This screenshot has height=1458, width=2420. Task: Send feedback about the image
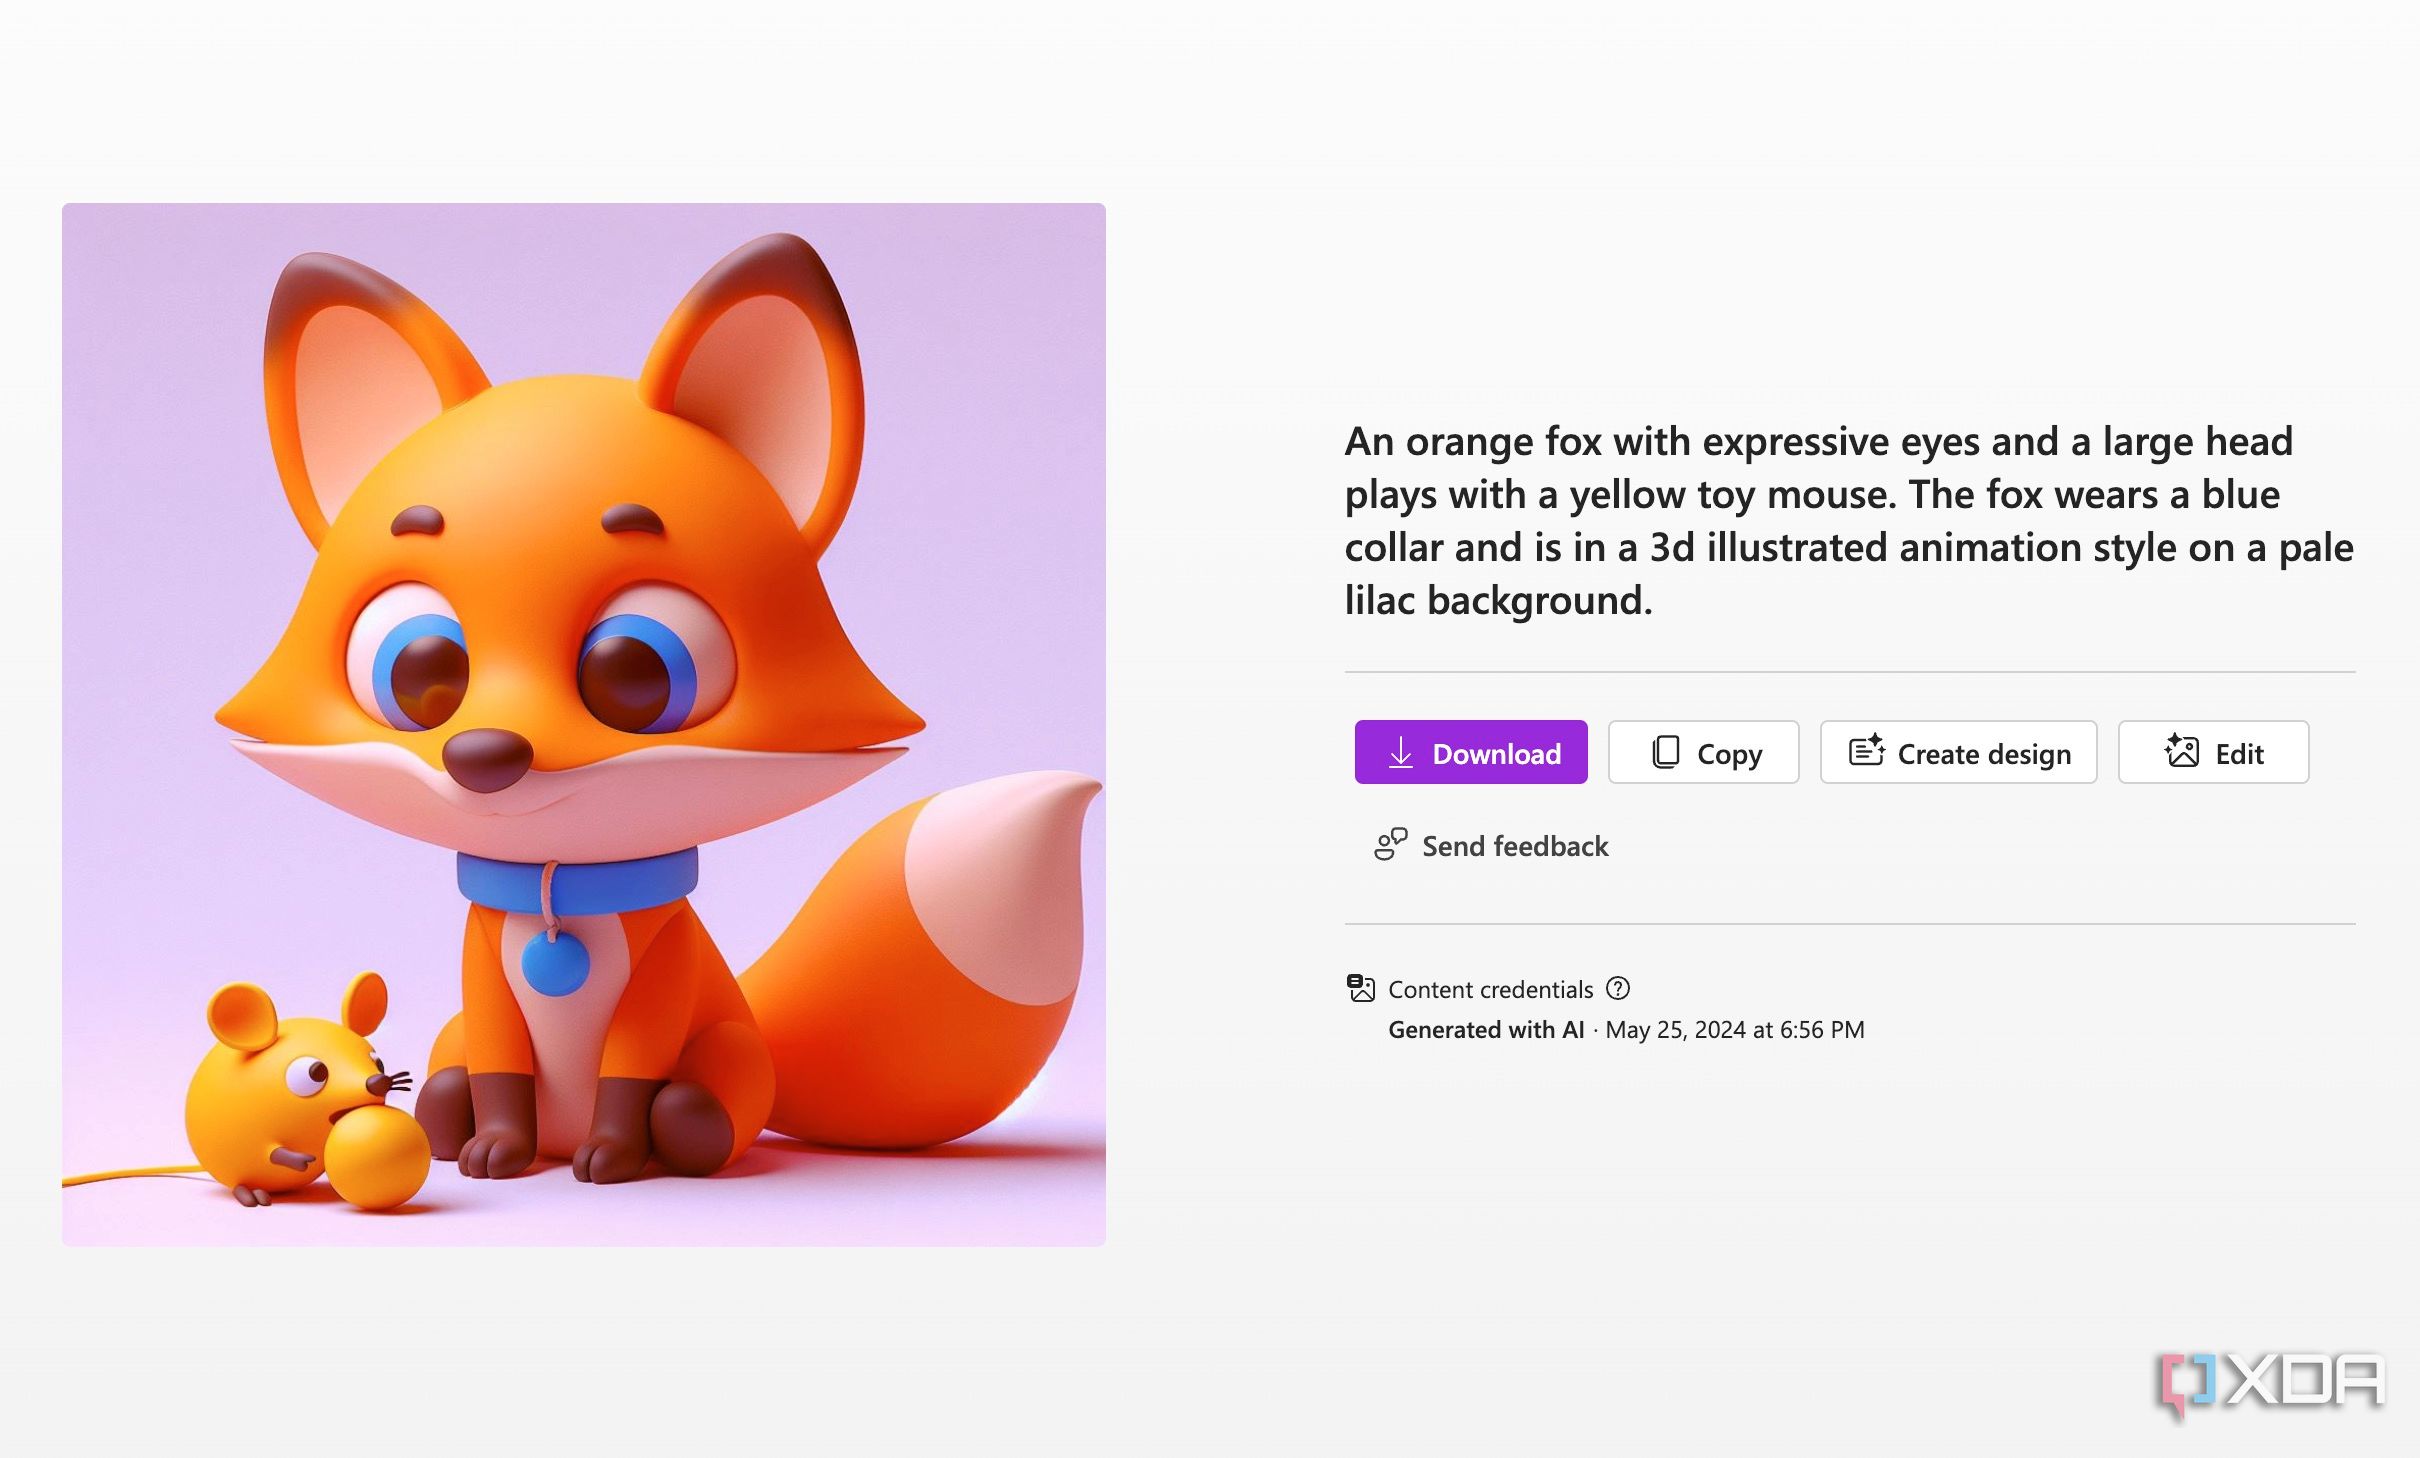click(x=1491, y=846)
